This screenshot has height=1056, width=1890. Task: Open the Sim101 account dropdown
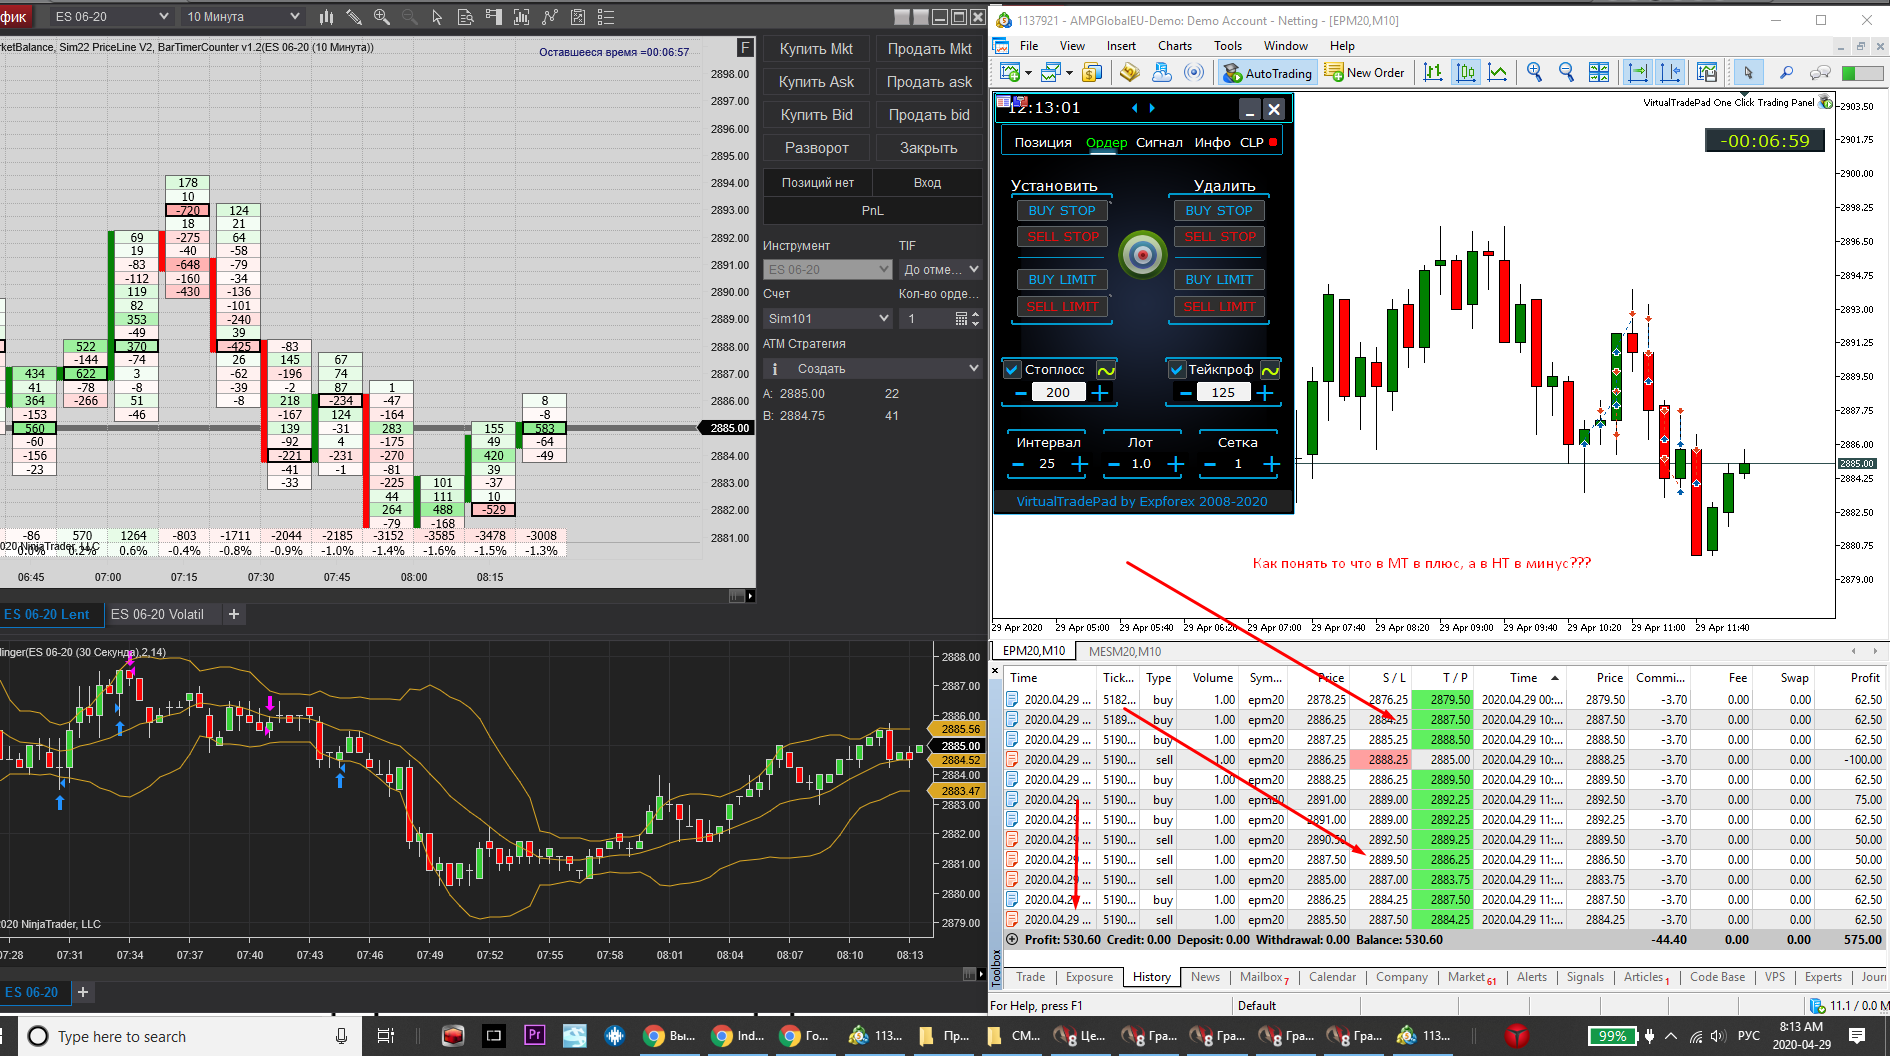pyautogui.click(x=827, y=318)
